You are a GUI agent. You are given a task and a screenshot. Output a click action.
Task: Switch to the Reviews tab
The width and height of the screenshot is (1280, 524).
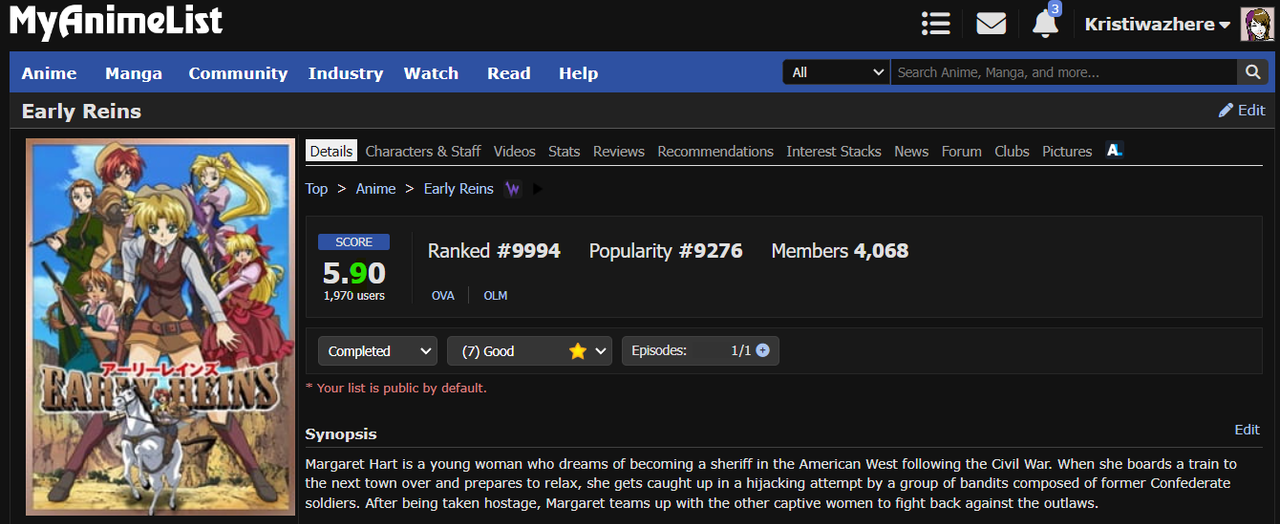pyautogui.click(x=618, y=151)
